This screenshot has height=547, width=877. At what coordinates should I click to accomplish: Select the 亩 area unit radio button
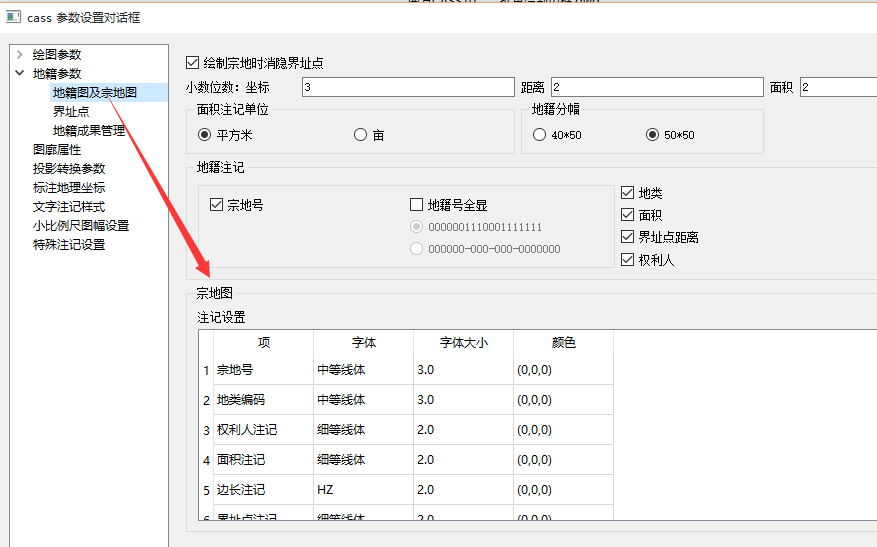[361, 135]
